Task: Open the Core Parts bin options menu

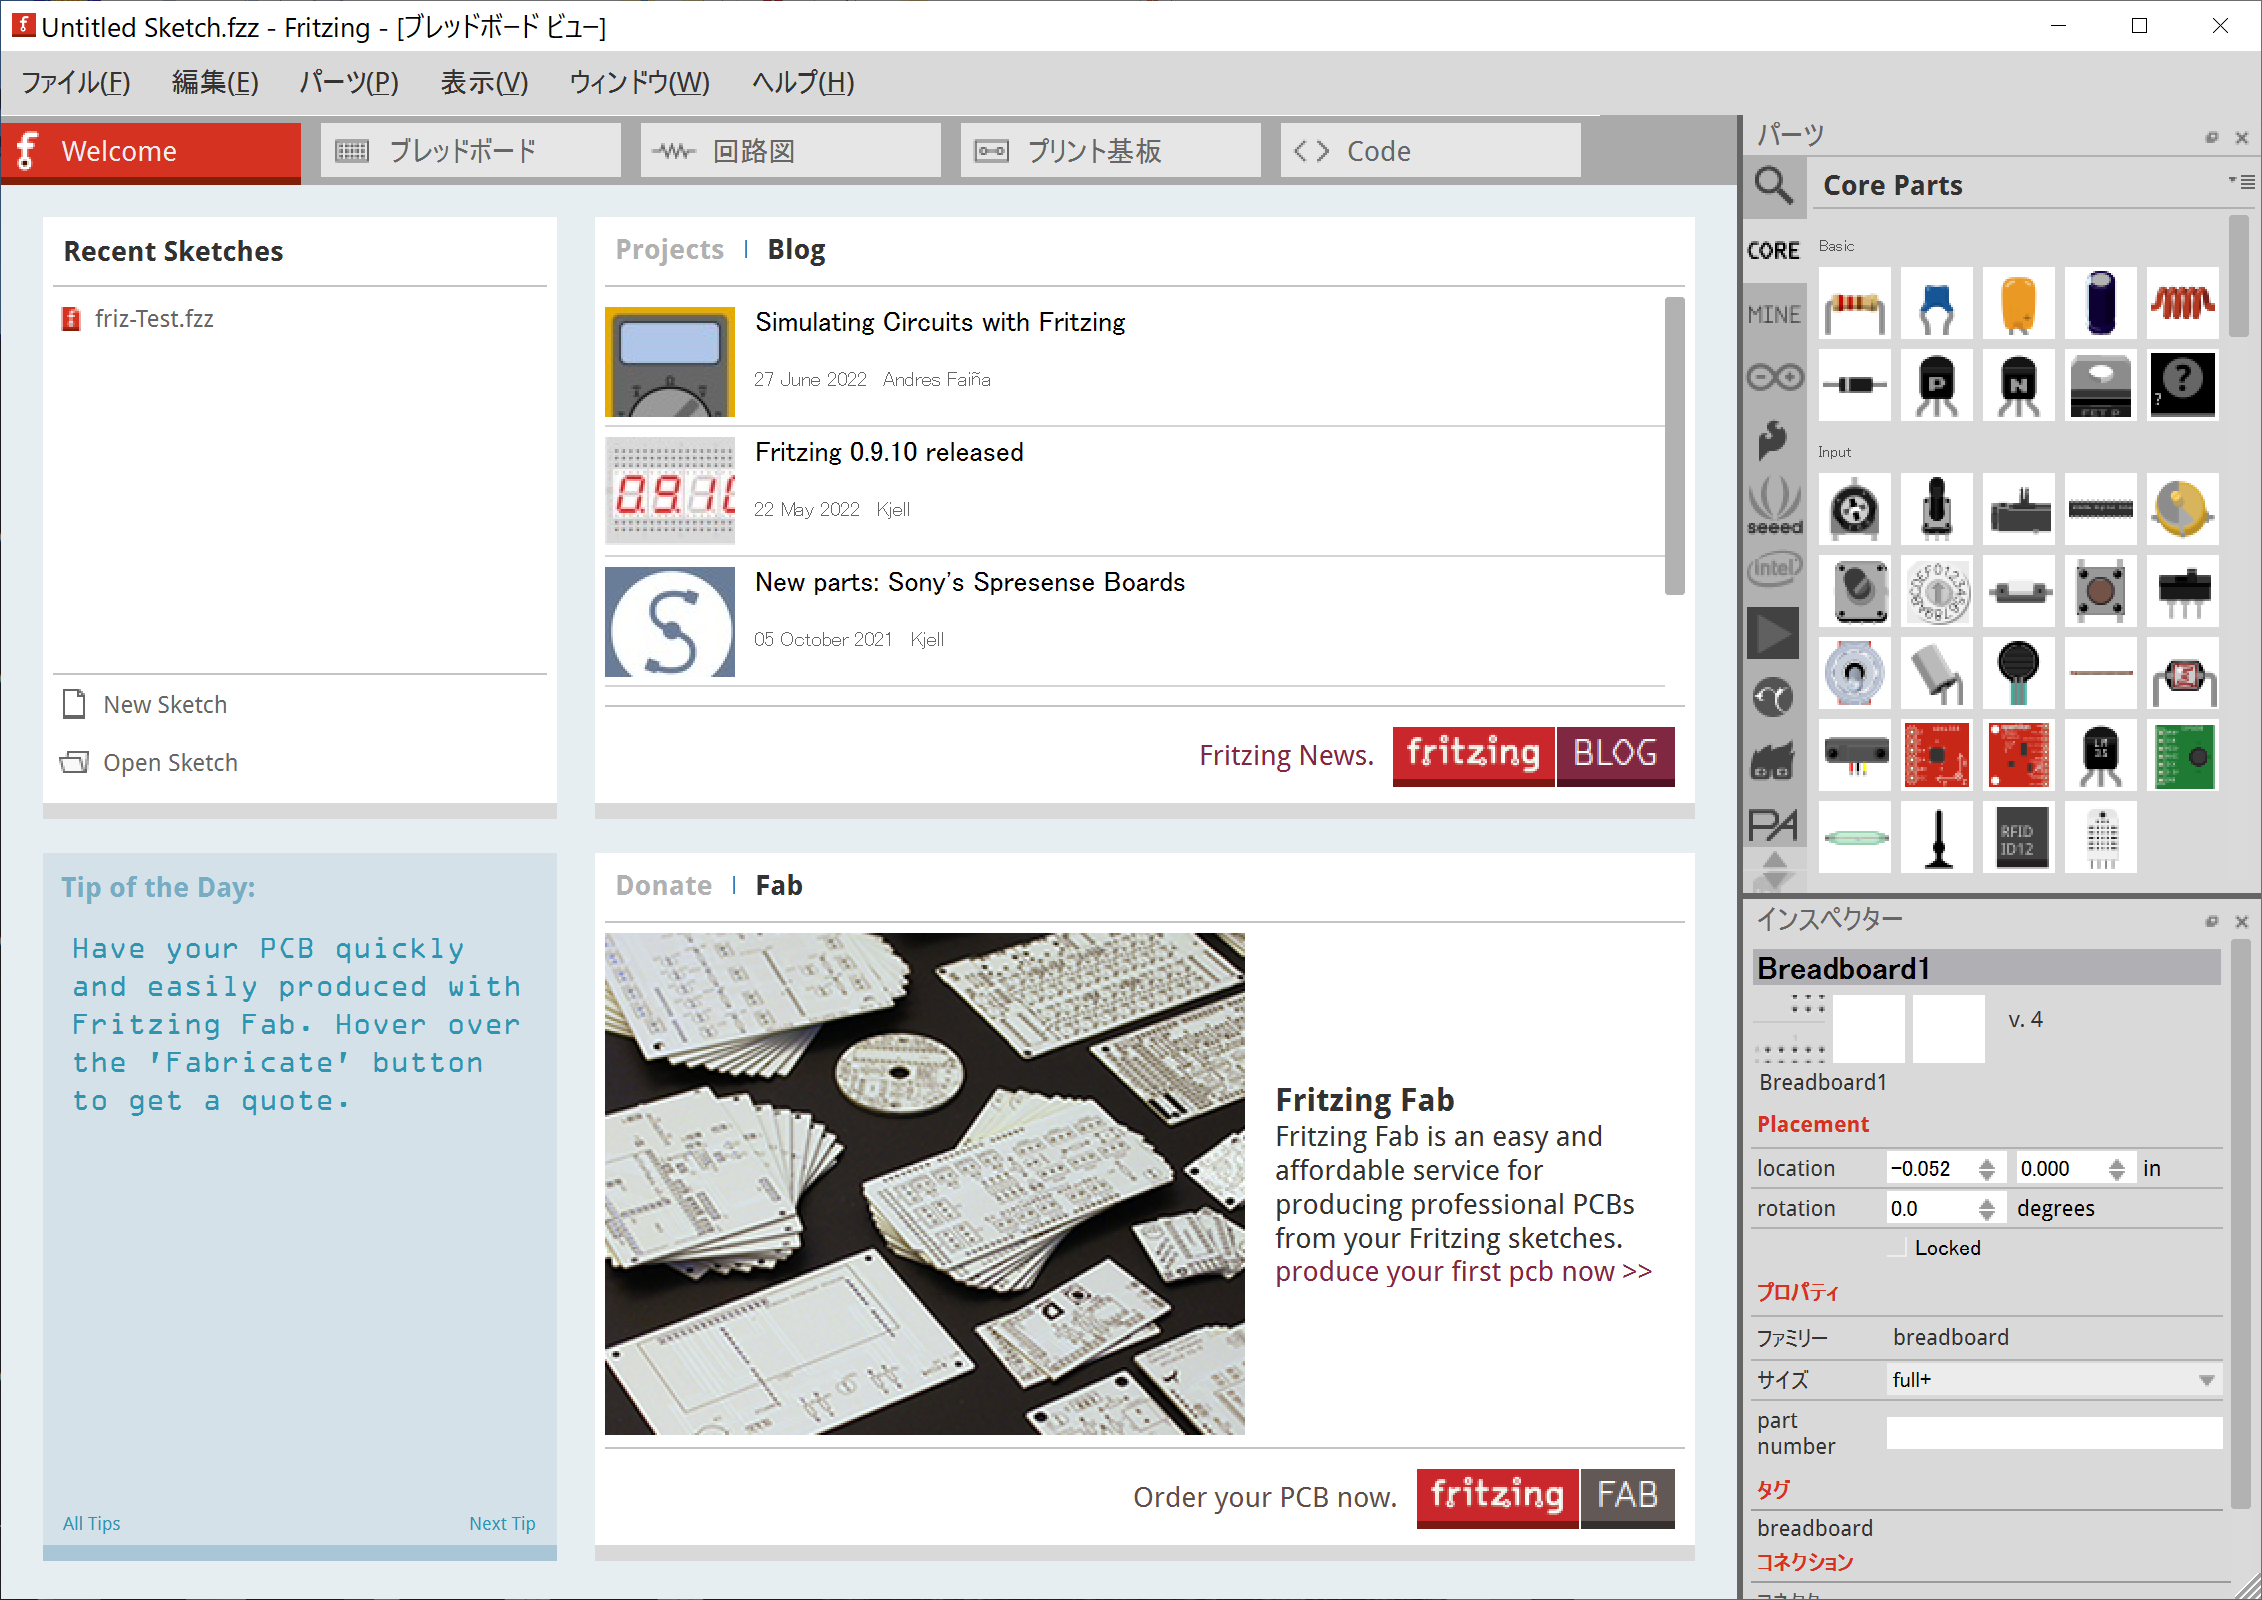Action: tap(2240, 182)
